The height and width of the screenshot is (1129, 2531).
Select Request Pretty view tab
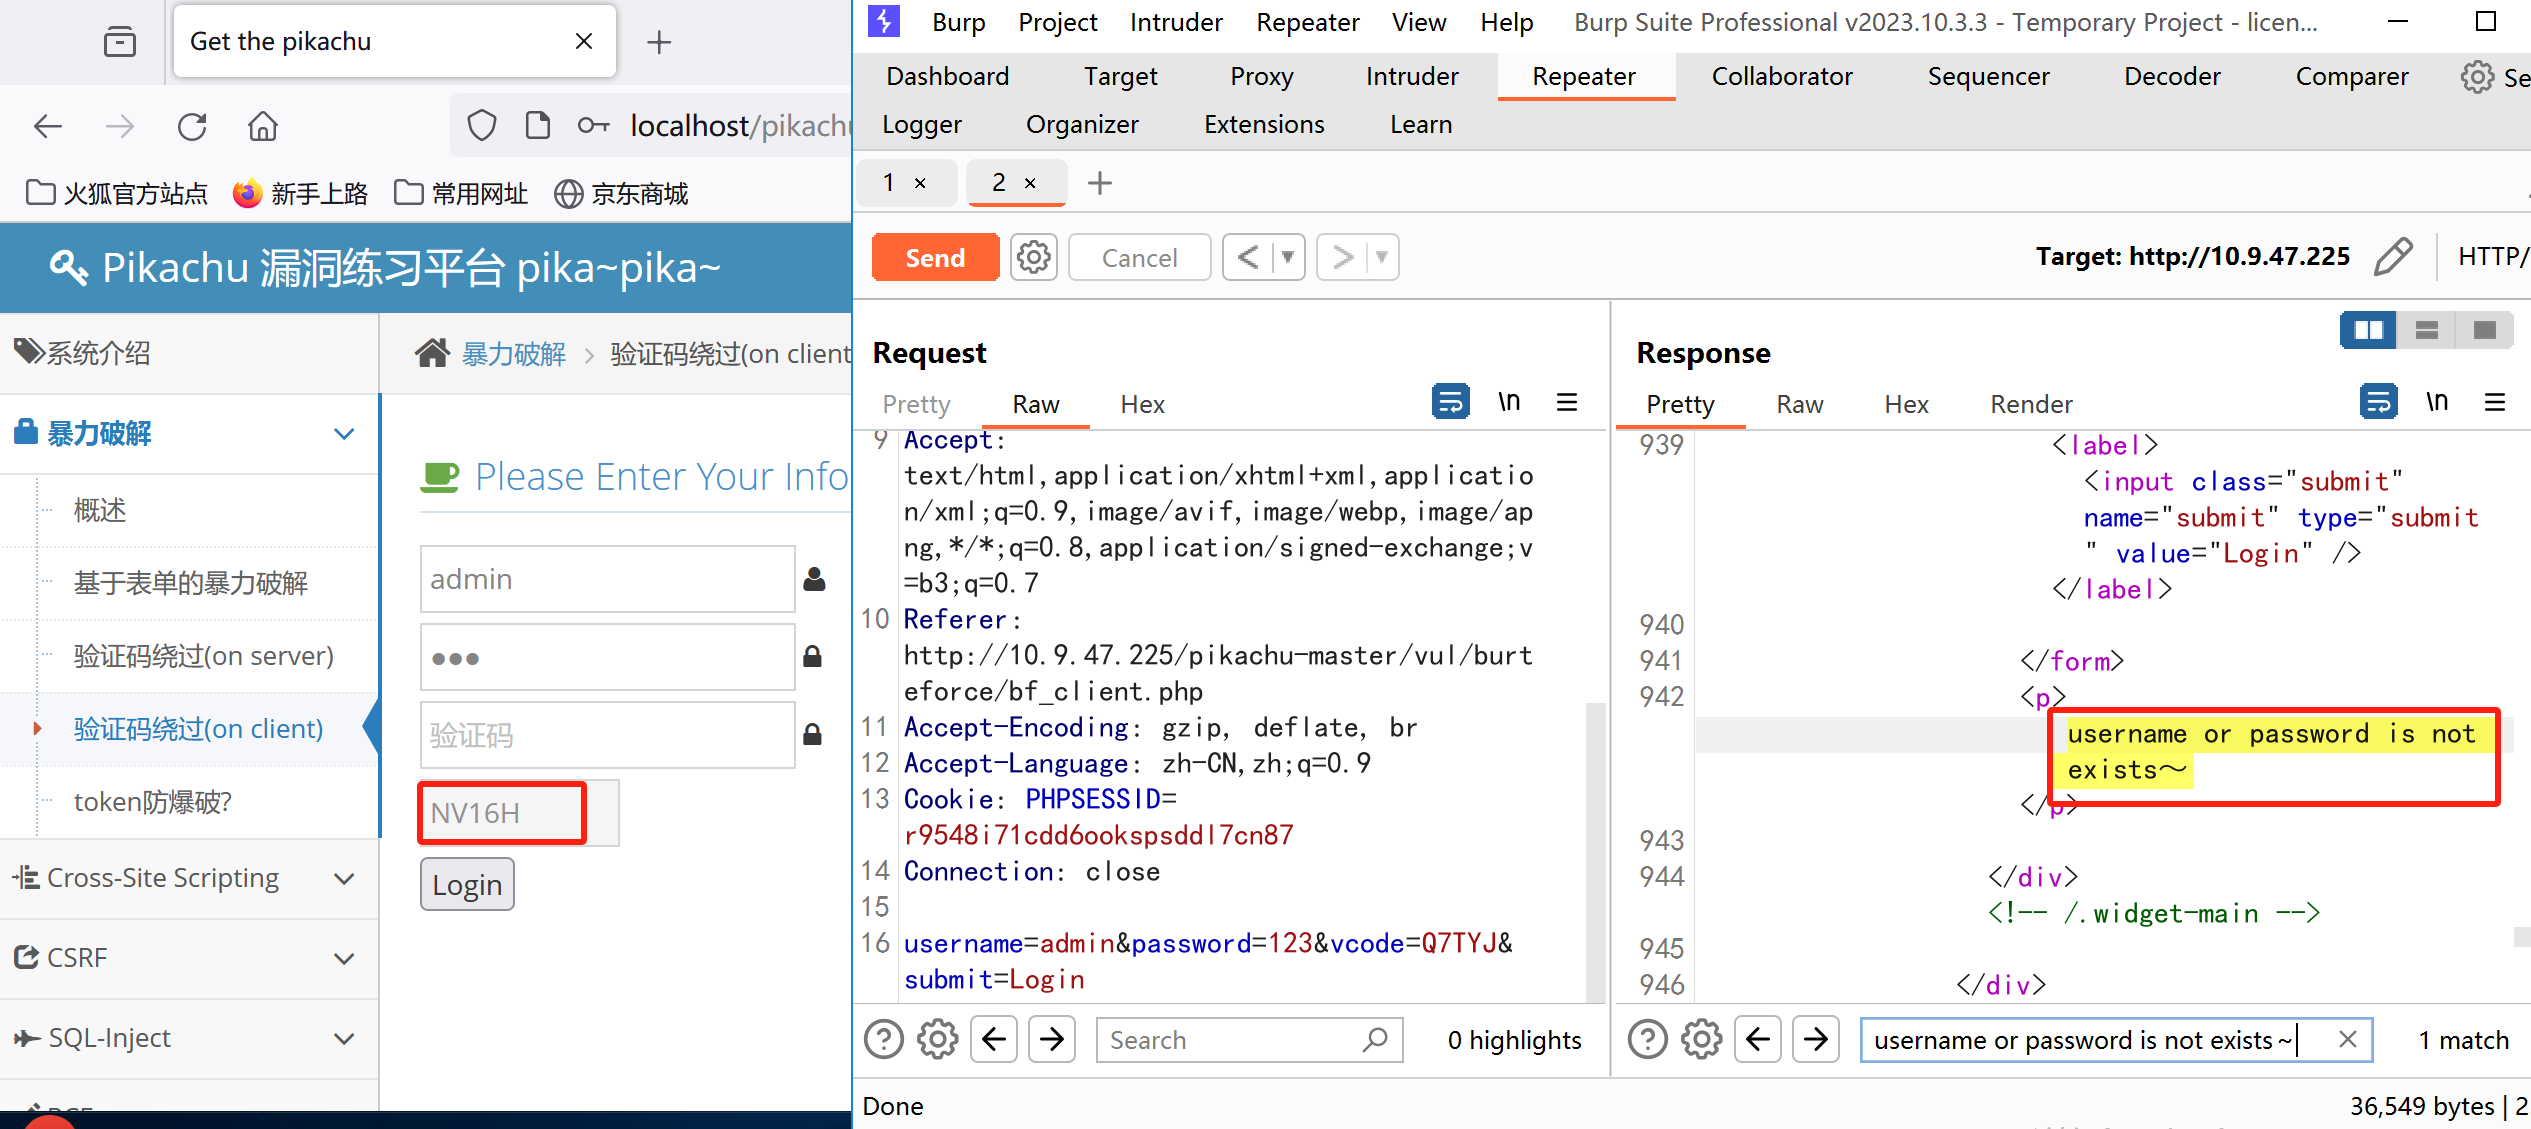tap(916, 404)
